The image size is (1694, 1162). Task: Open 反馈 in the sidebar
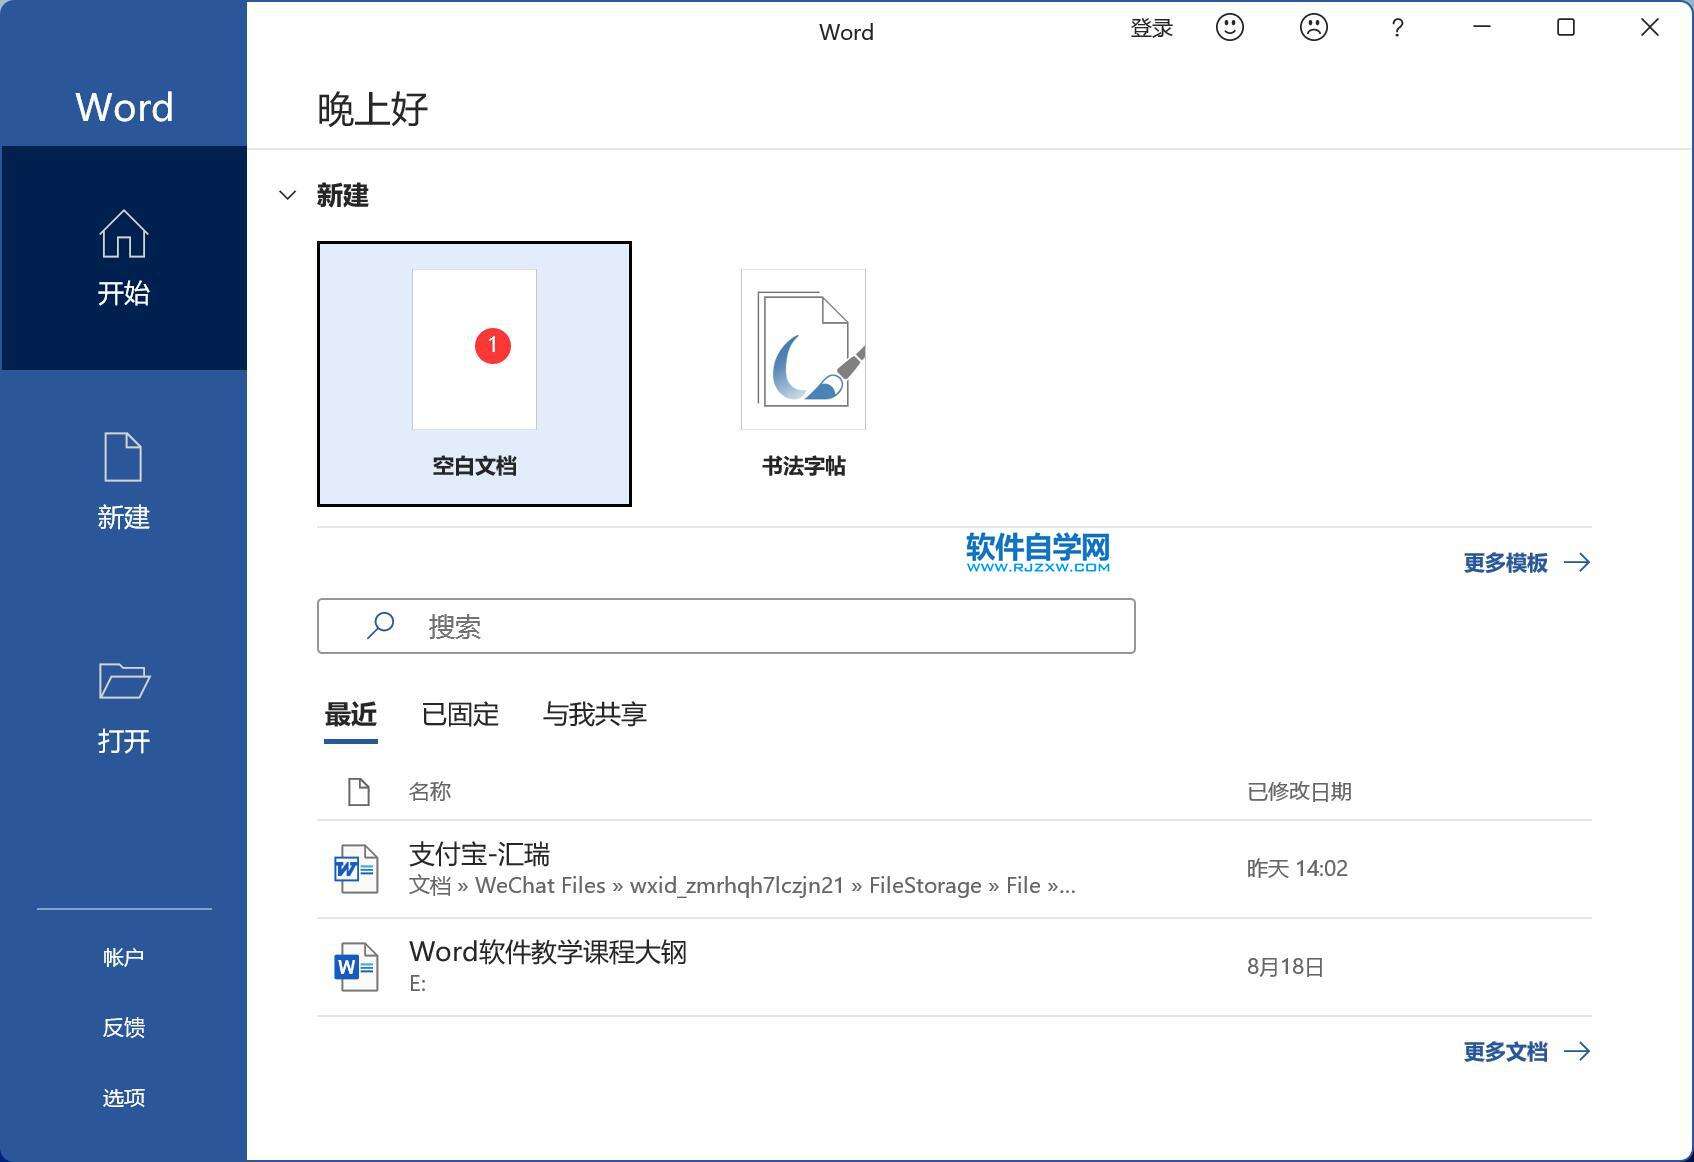coord(124,1027)
